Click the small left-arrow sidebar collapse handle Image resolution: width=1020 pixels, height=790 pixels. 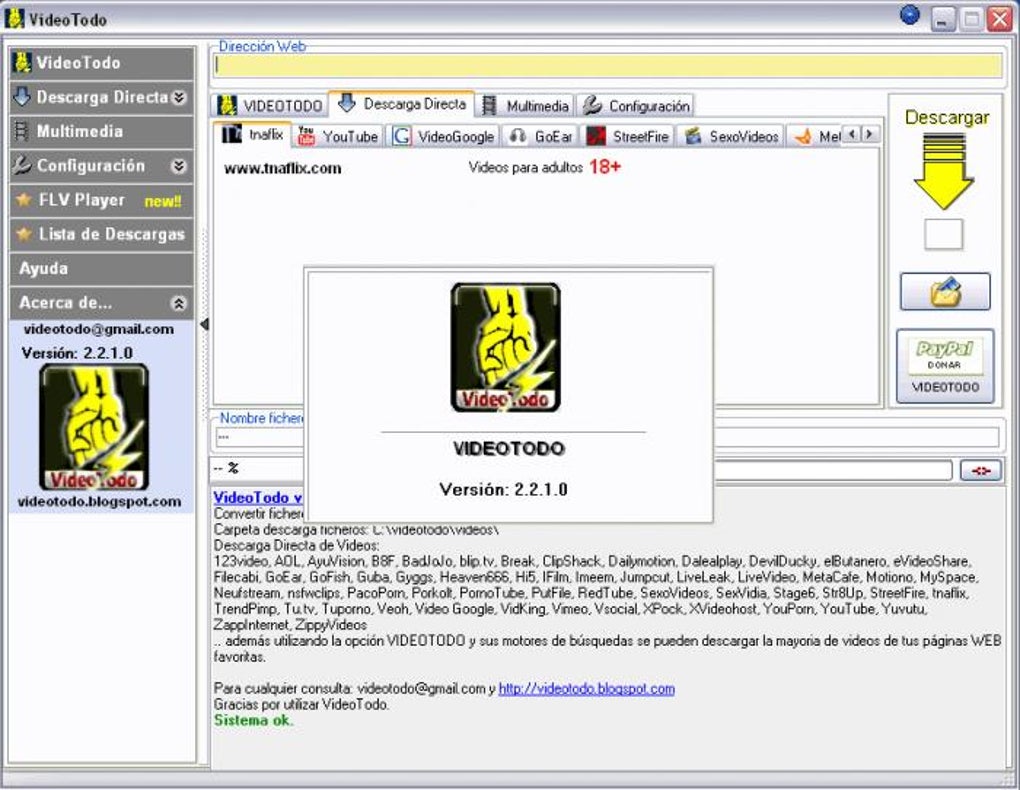point(204,324)
